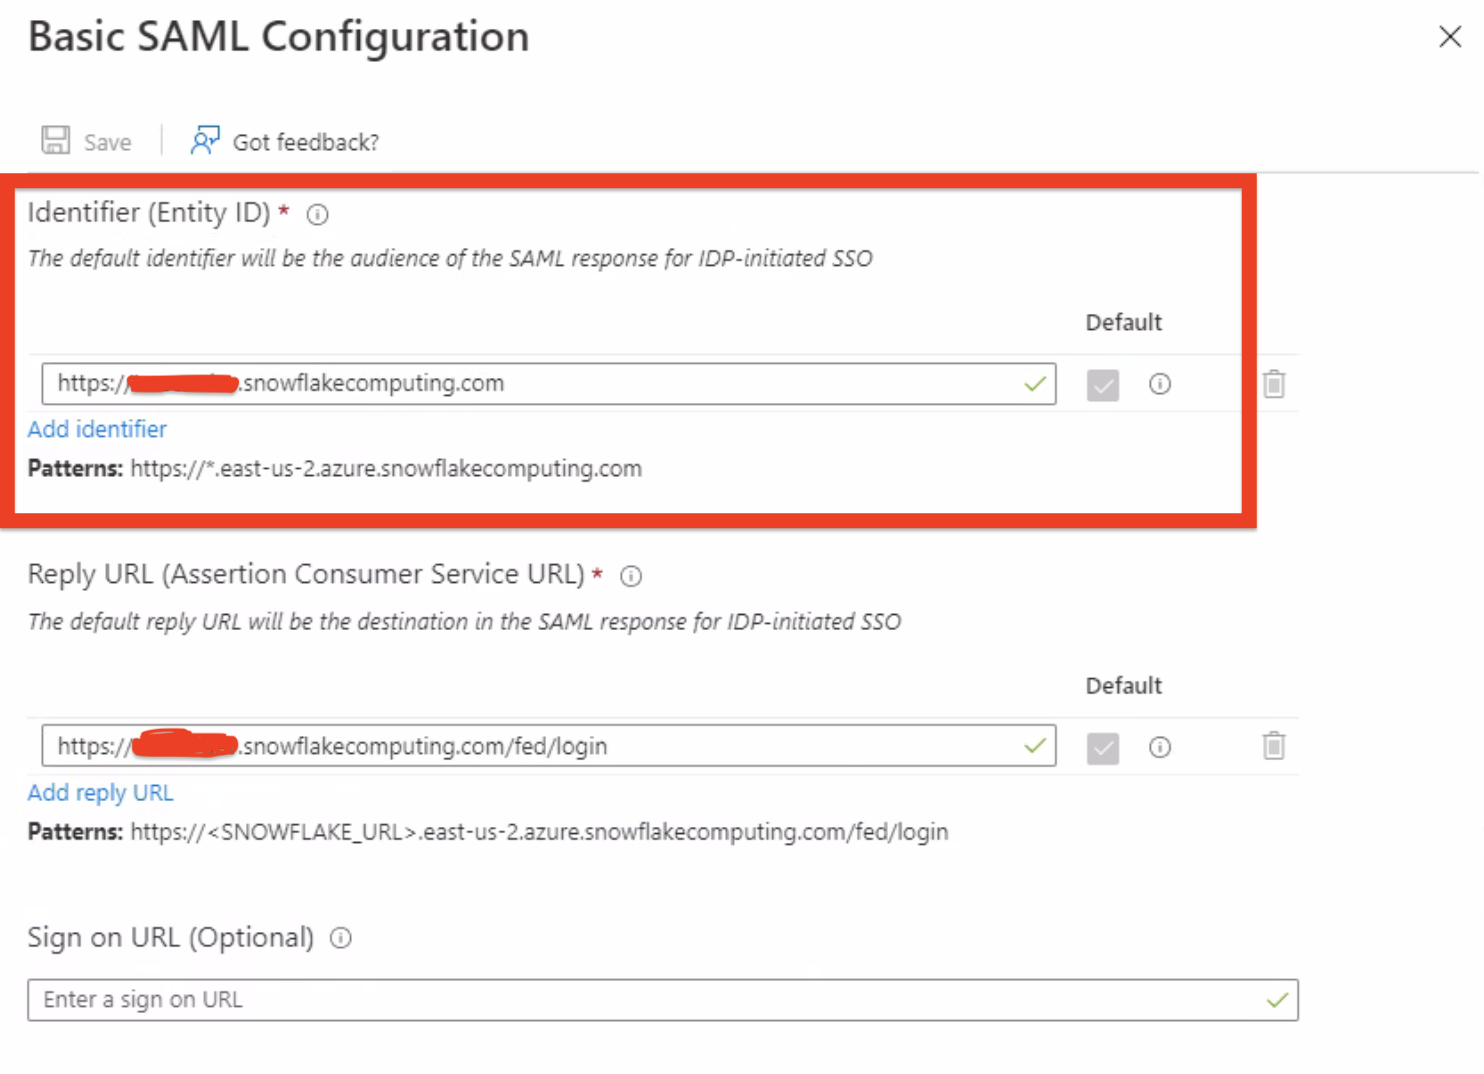The image size is (1484, 1074).
Task: Click the Add reply URL link
Action: point(100,793)
